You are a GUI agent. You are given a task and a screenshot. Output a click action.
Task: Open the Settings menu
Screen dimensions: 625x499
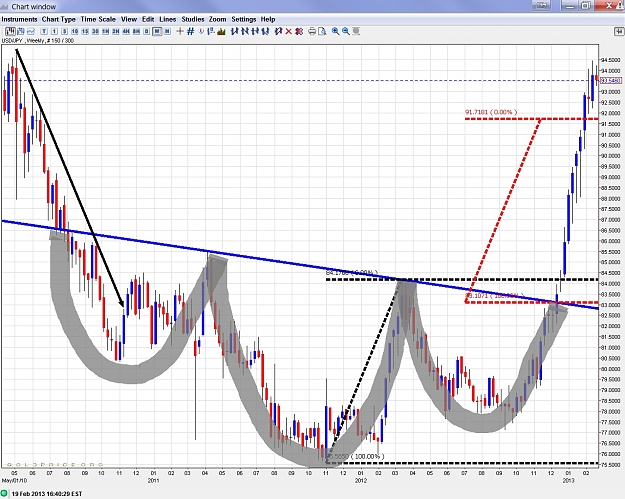pos(244,19)
